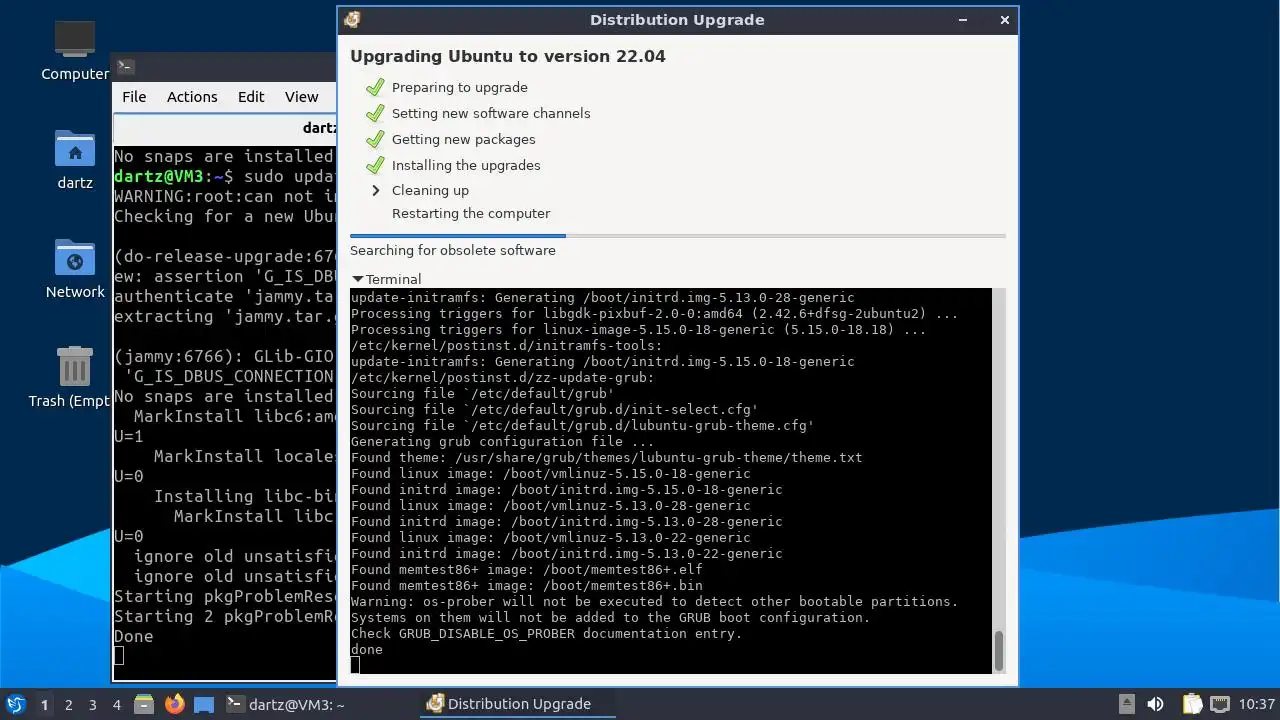The image size is (1280, 720).
Task: Open the Computer desktop icon
Action: click(x=75, y=50)
